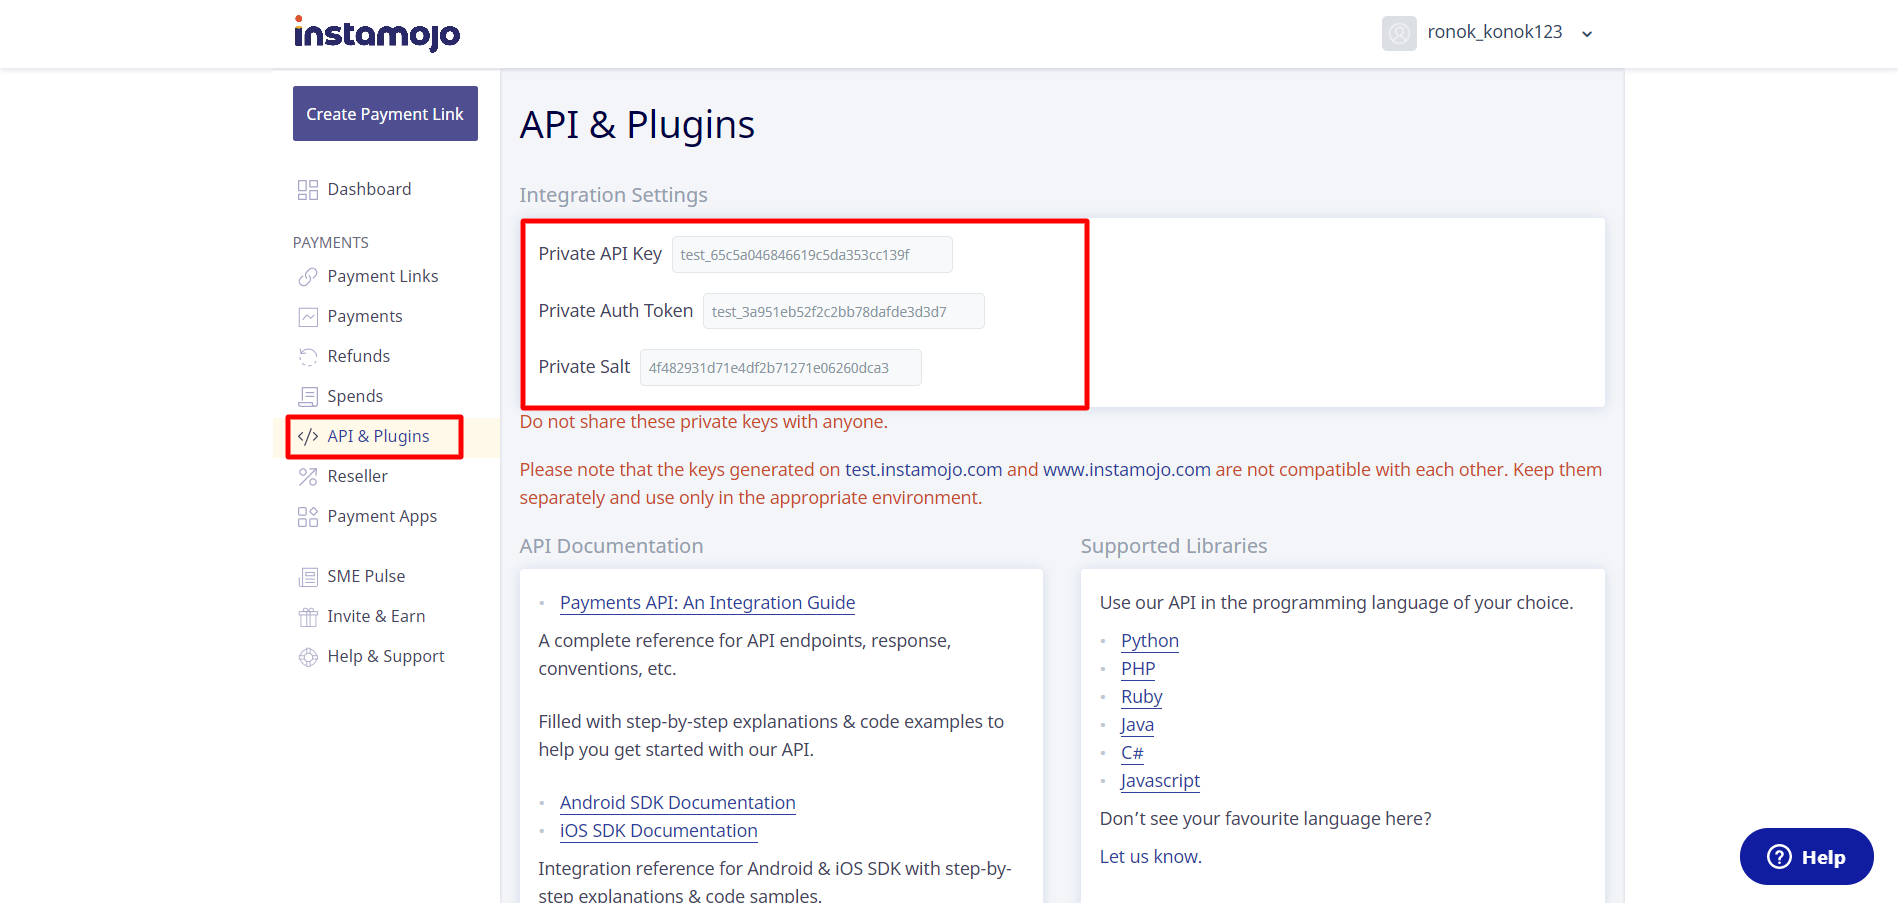
Task: Click the Dashboard grid icon in sidebar
Action: point(307,190)
